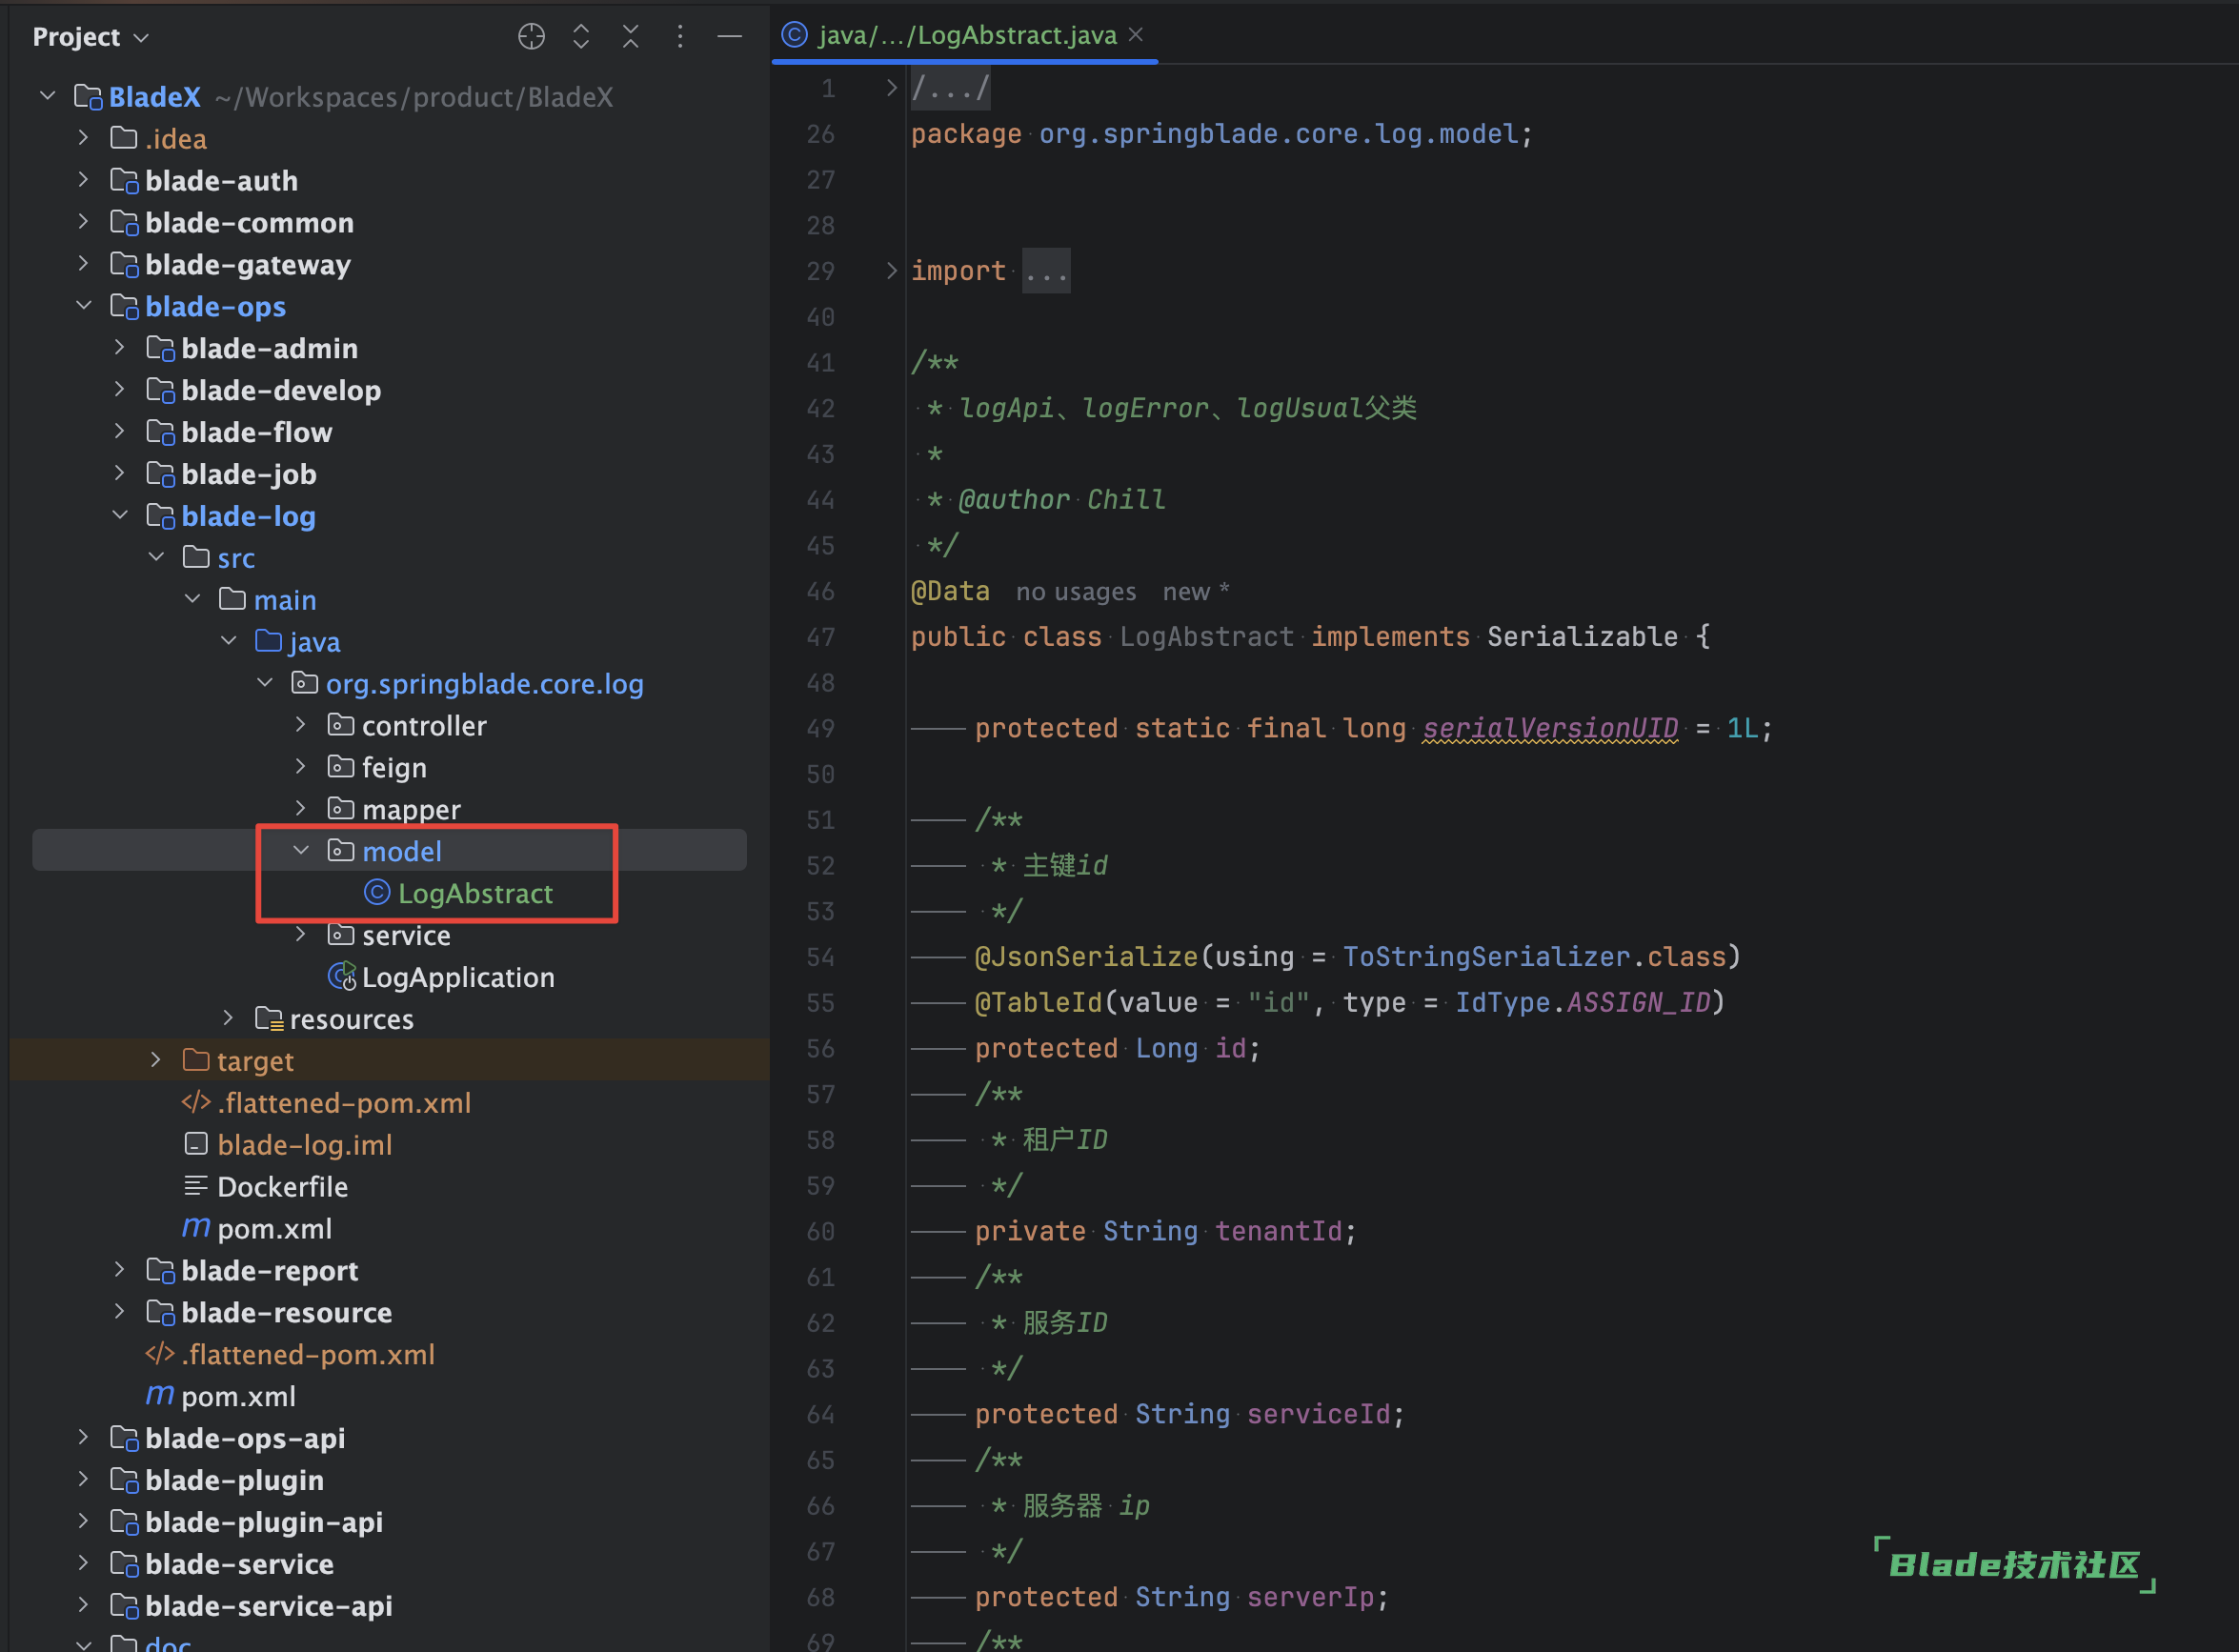Click the folded import ellipsis placeholder
Screen dimensions: 2239x1652
click(1046, 271)
